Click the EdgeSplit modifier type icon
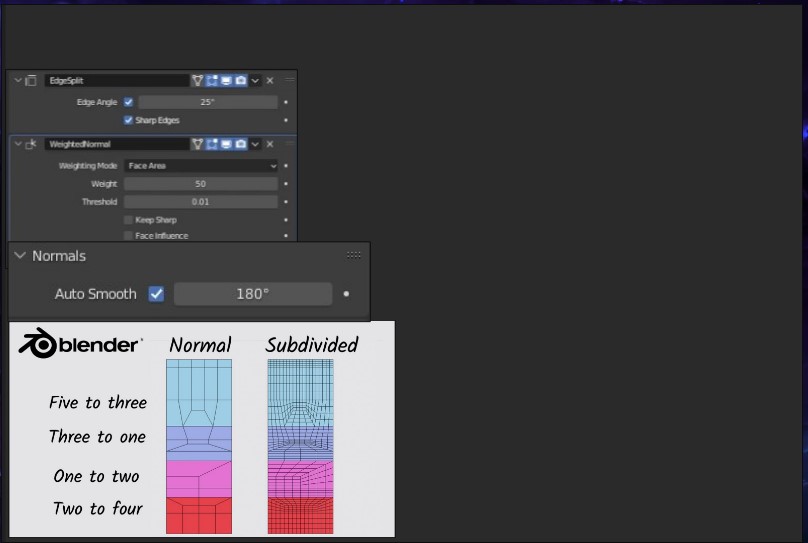 coord(31,80)
